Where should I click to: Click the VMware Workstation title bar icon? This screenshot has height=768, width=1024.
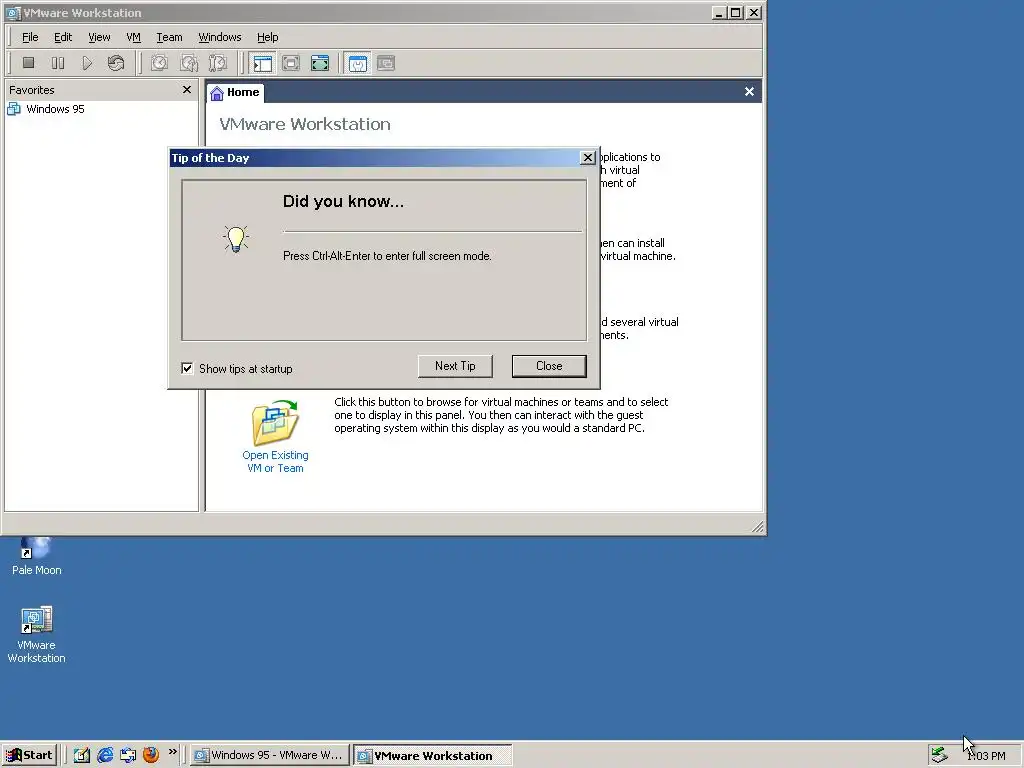[13, 13]
